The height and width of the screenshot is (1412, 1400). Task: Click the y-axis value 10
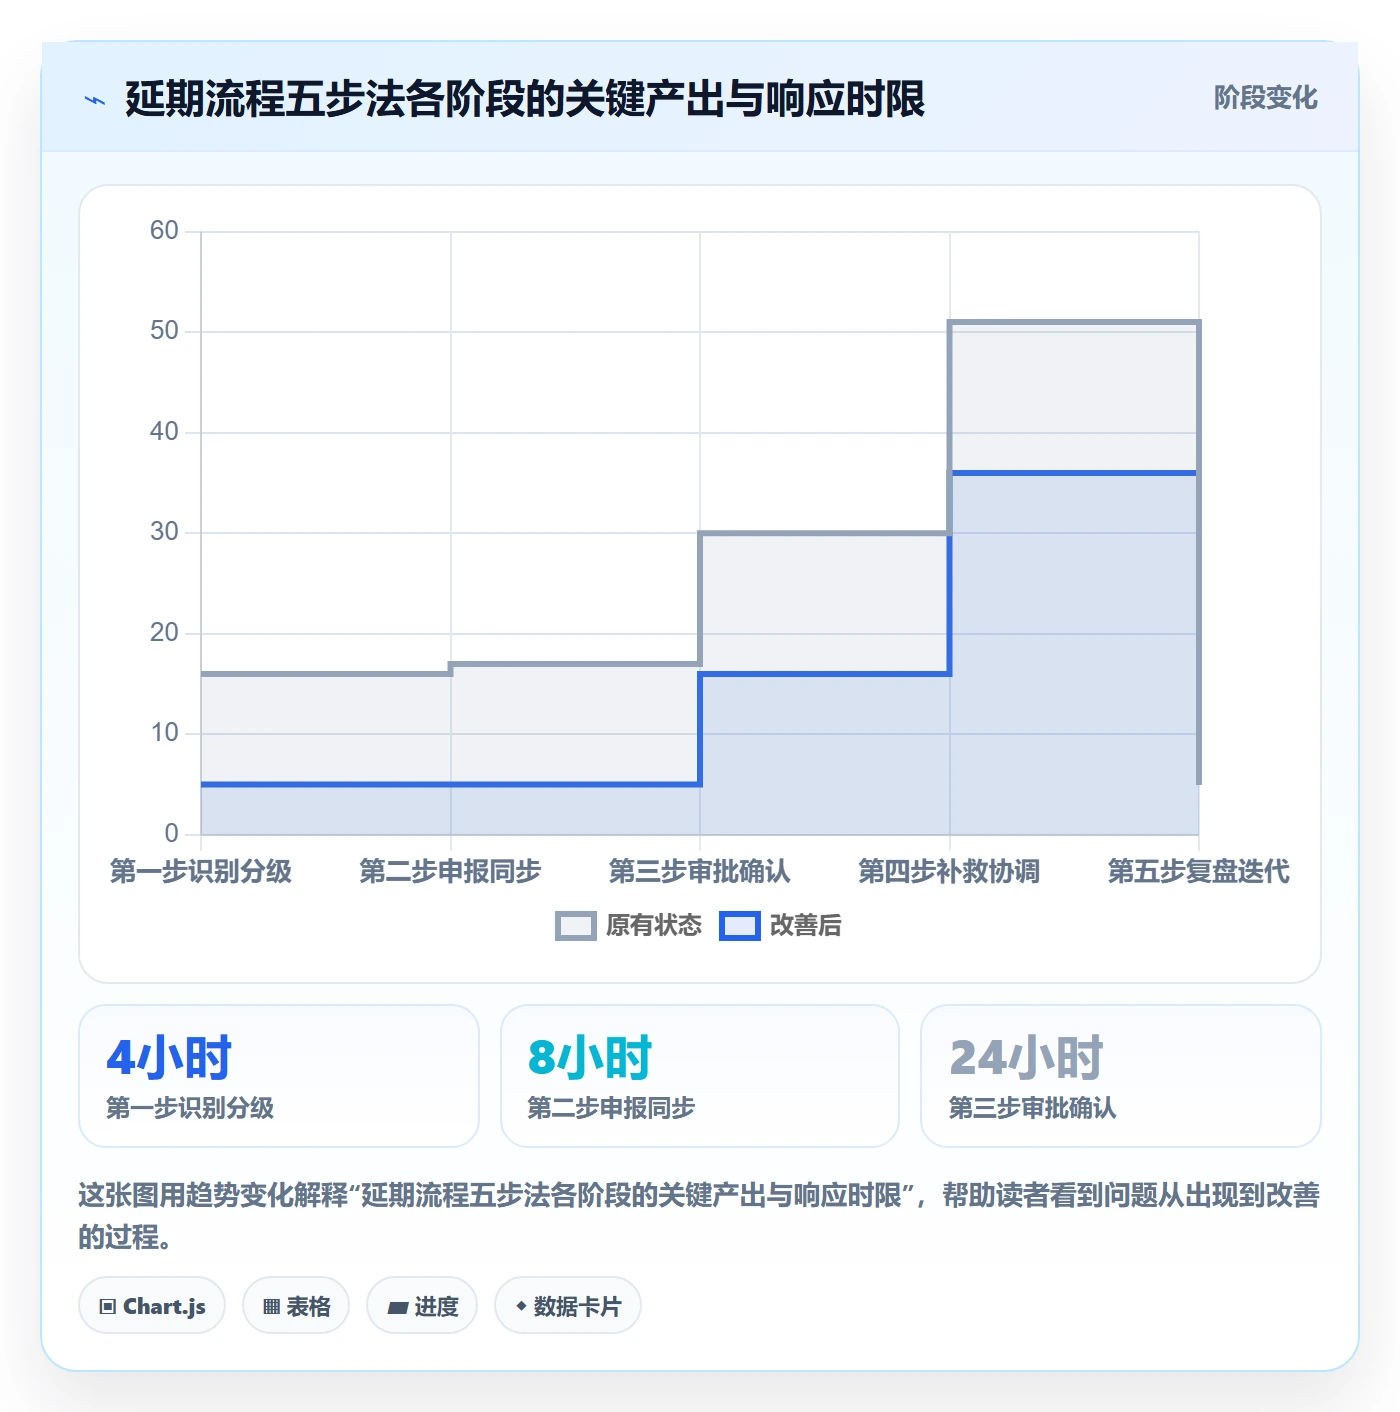point(164,733)
